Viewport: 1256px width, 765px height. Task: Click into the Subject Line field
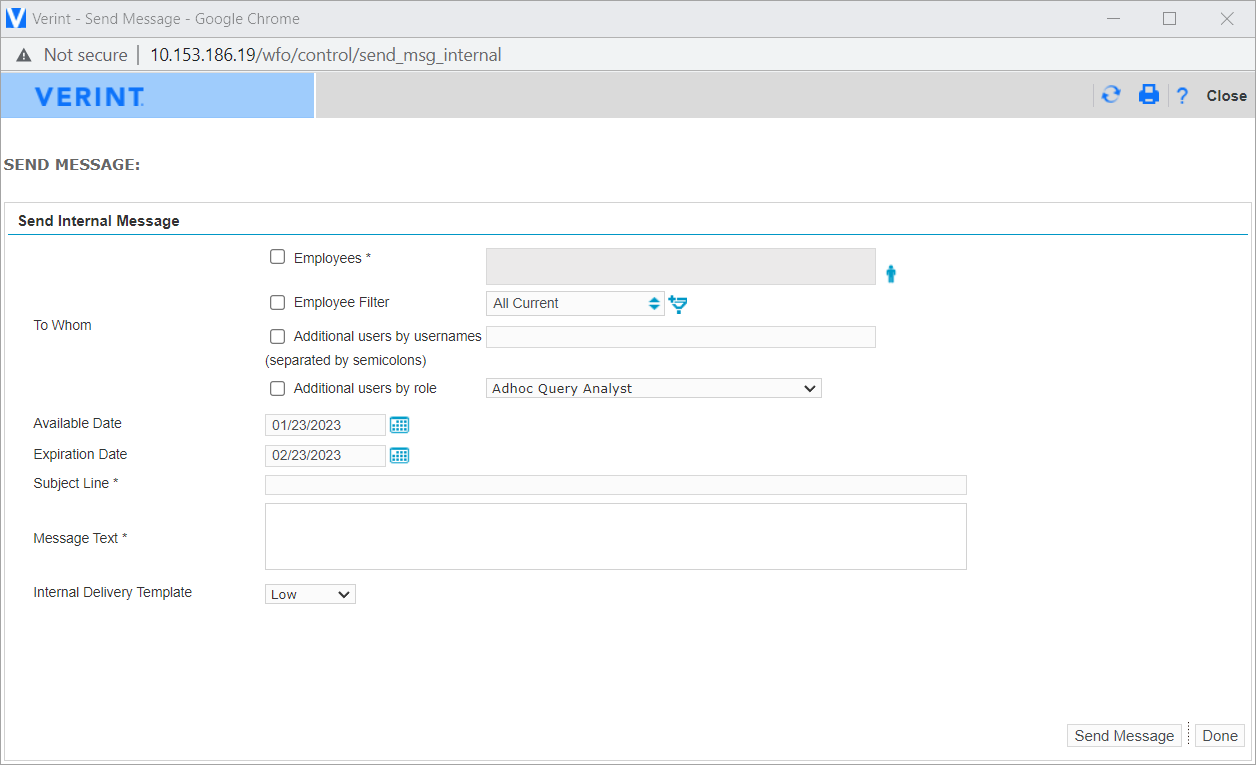coord(615,485)
